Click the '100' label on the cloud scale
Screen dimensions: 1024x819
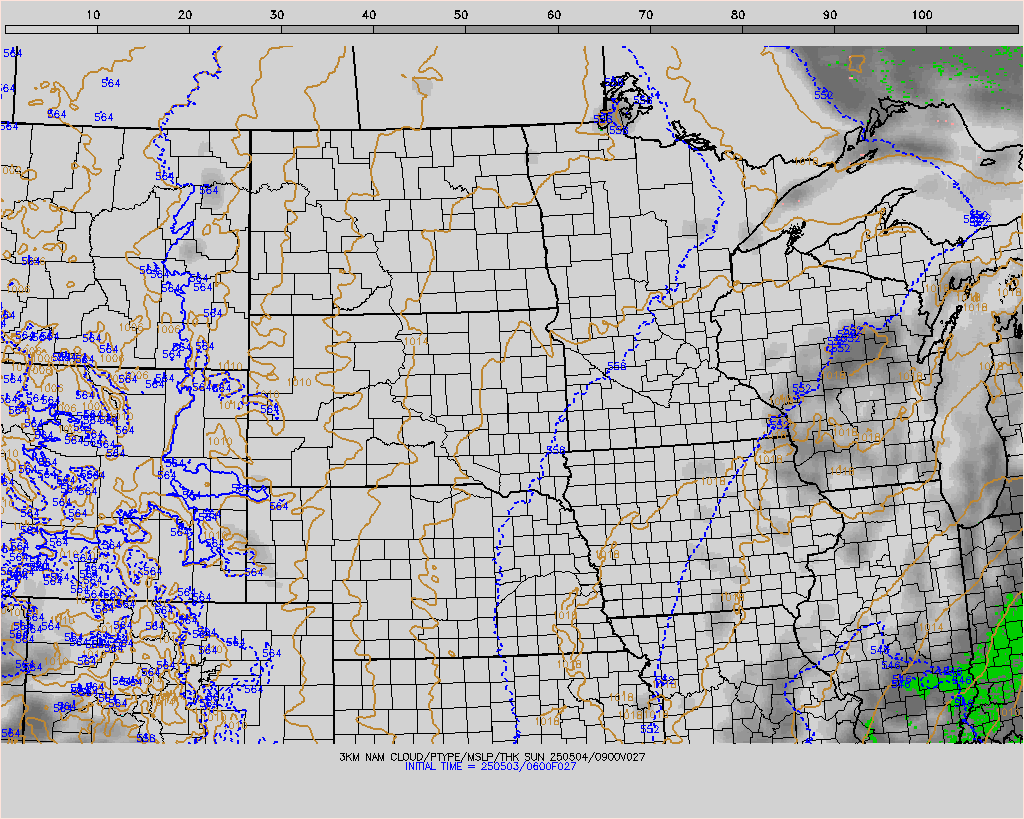[922, 15]
